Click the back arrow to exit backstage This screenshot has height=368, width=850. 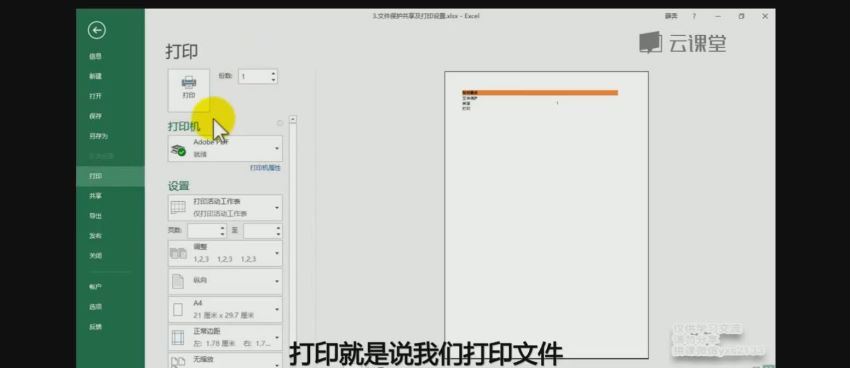tap(96, 30)
